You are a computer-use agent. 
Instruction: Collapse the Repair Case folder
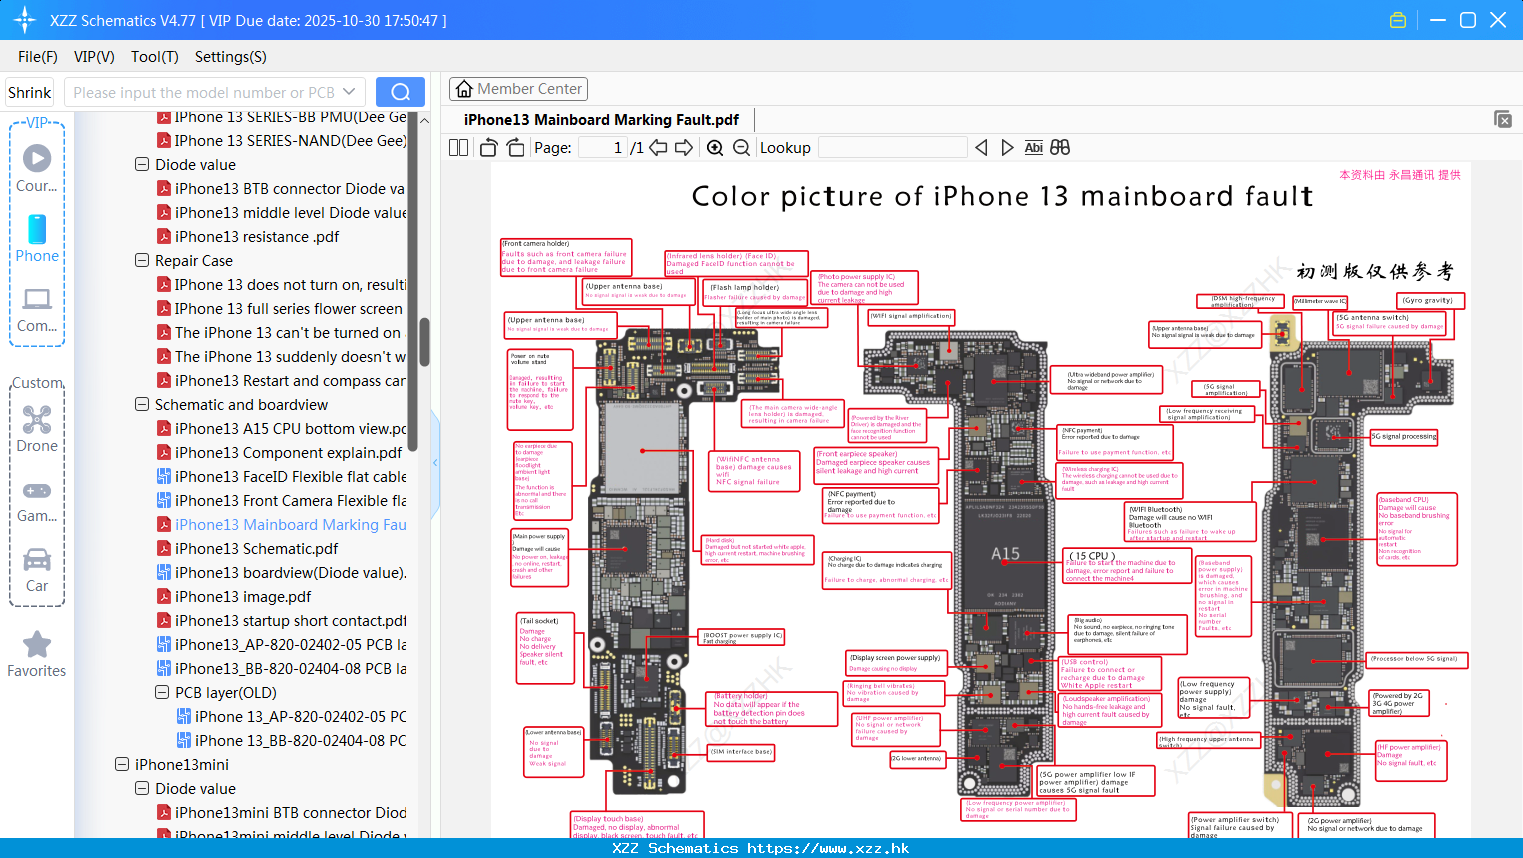[142, 260]
